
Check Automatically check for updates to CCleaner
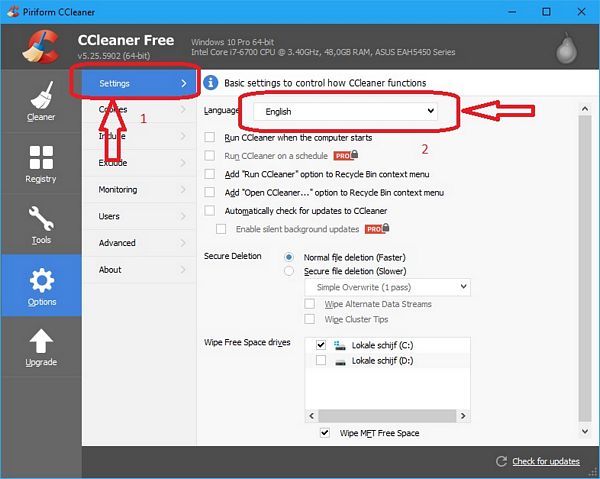click(210, 210)
